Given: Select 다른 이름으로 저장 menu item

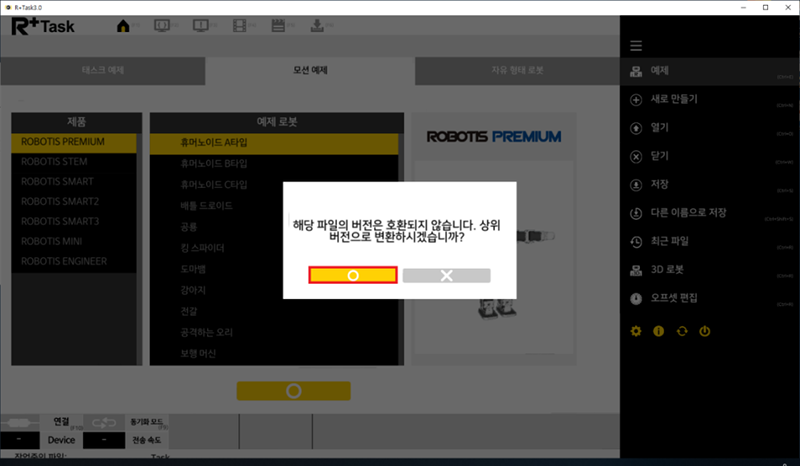Looking at the screenshot, I should tap(688, 213).
